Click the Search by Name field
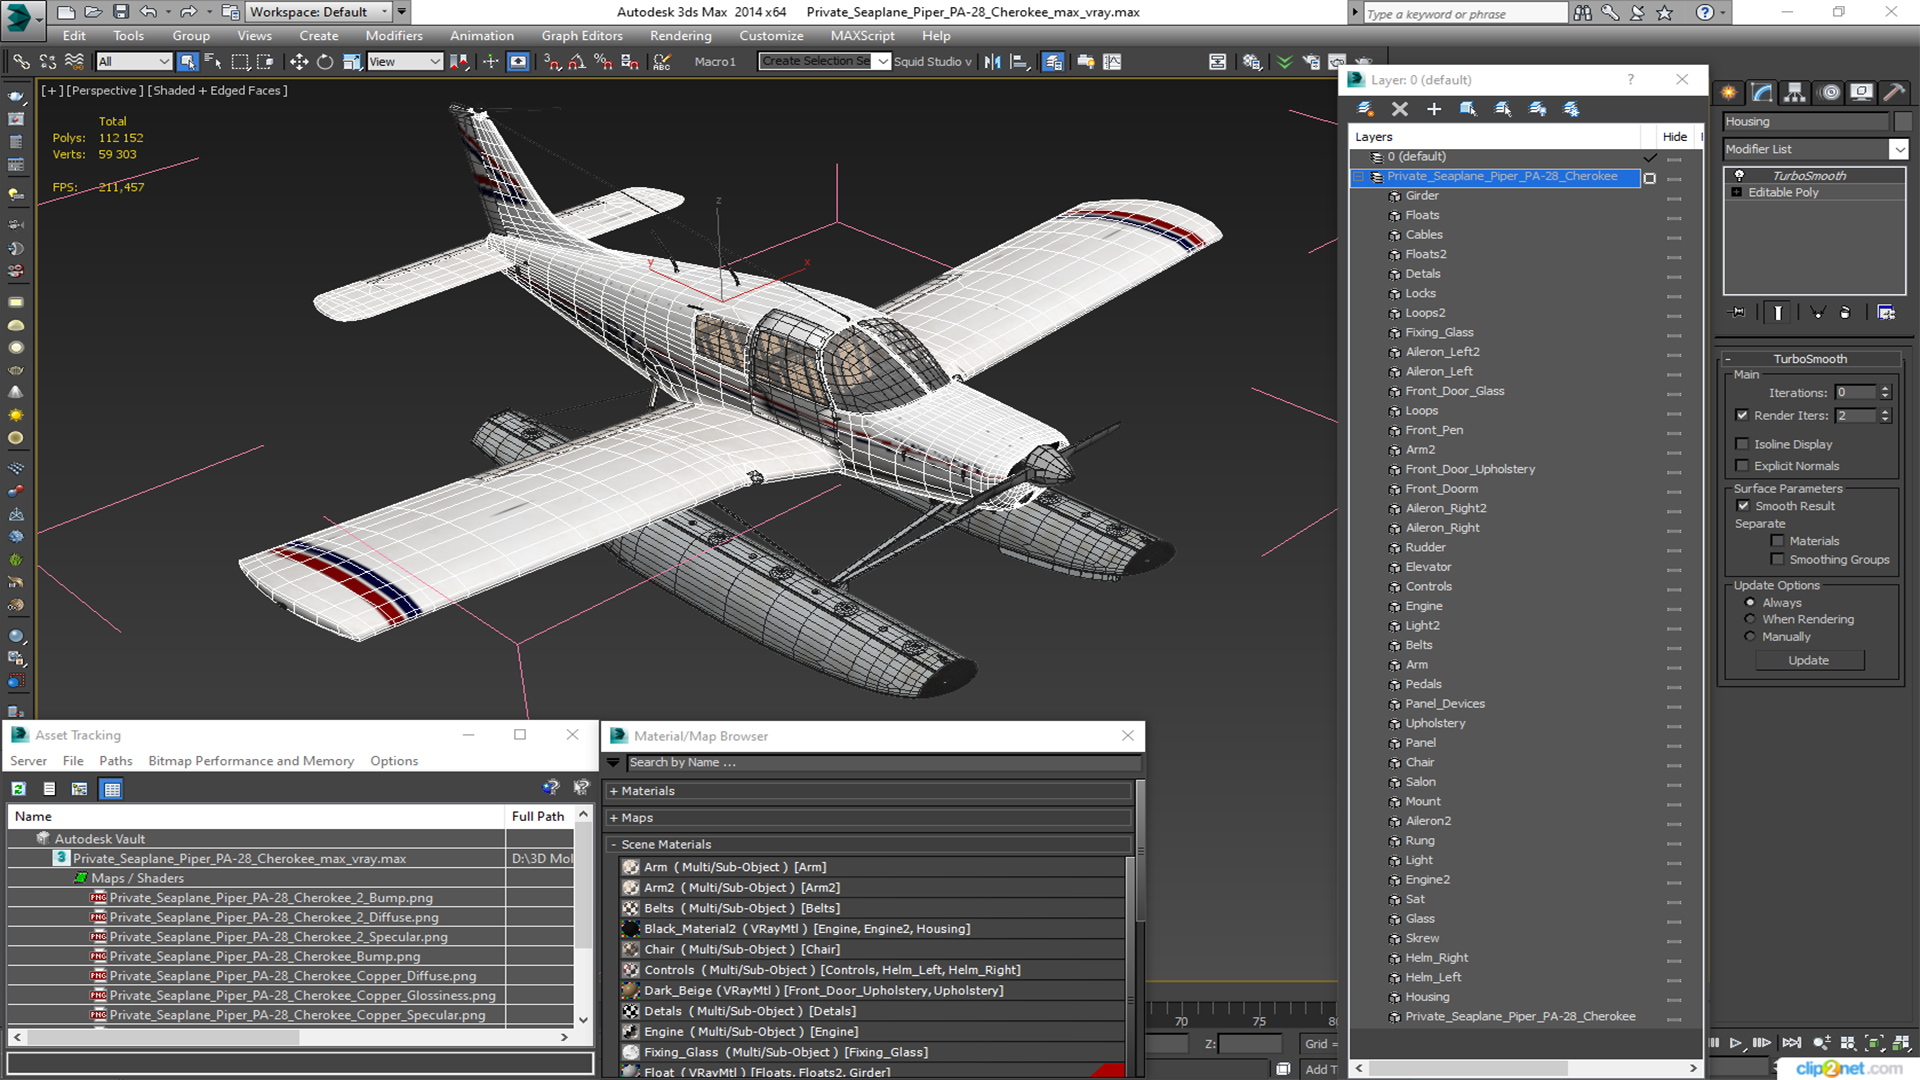Image resolution: width=1920 pixels, height=1080 pixels. click(x=882, y=762)
